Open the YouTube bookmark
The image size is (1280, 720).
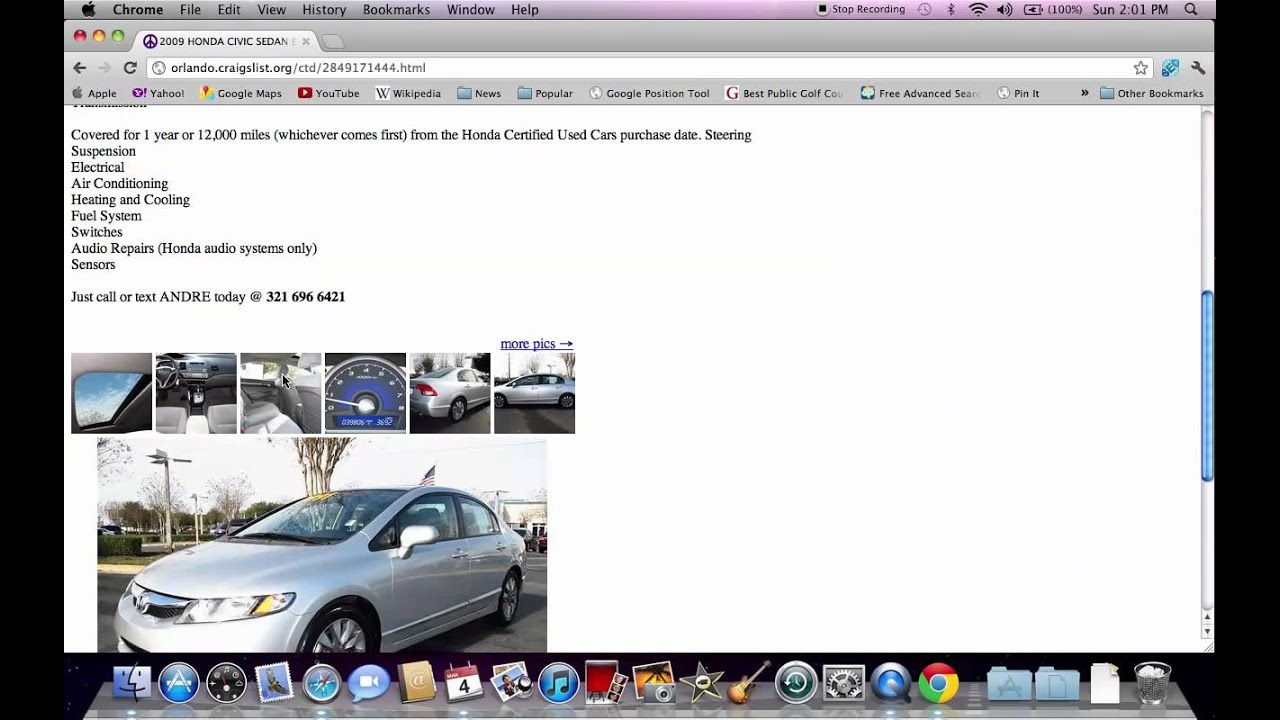click(x=329, y=93)
